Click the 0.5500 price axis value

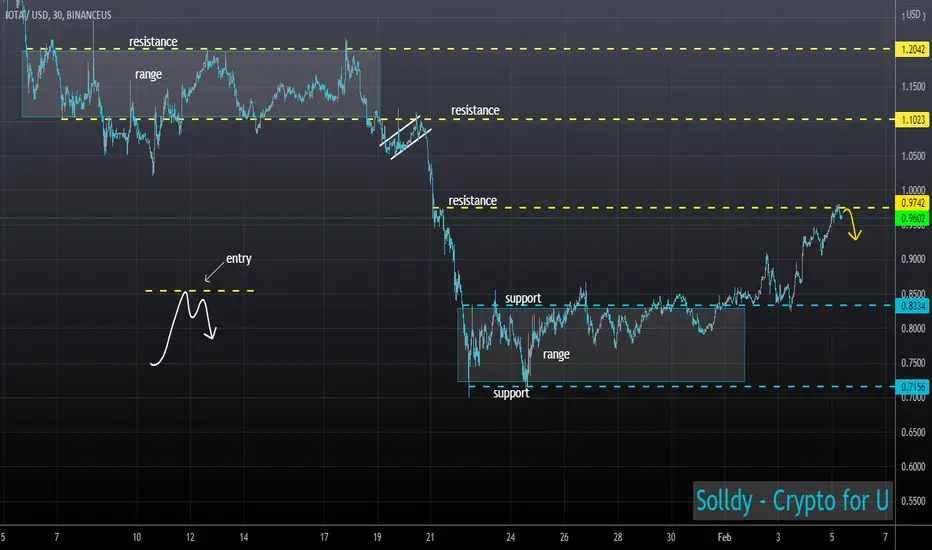913,501
